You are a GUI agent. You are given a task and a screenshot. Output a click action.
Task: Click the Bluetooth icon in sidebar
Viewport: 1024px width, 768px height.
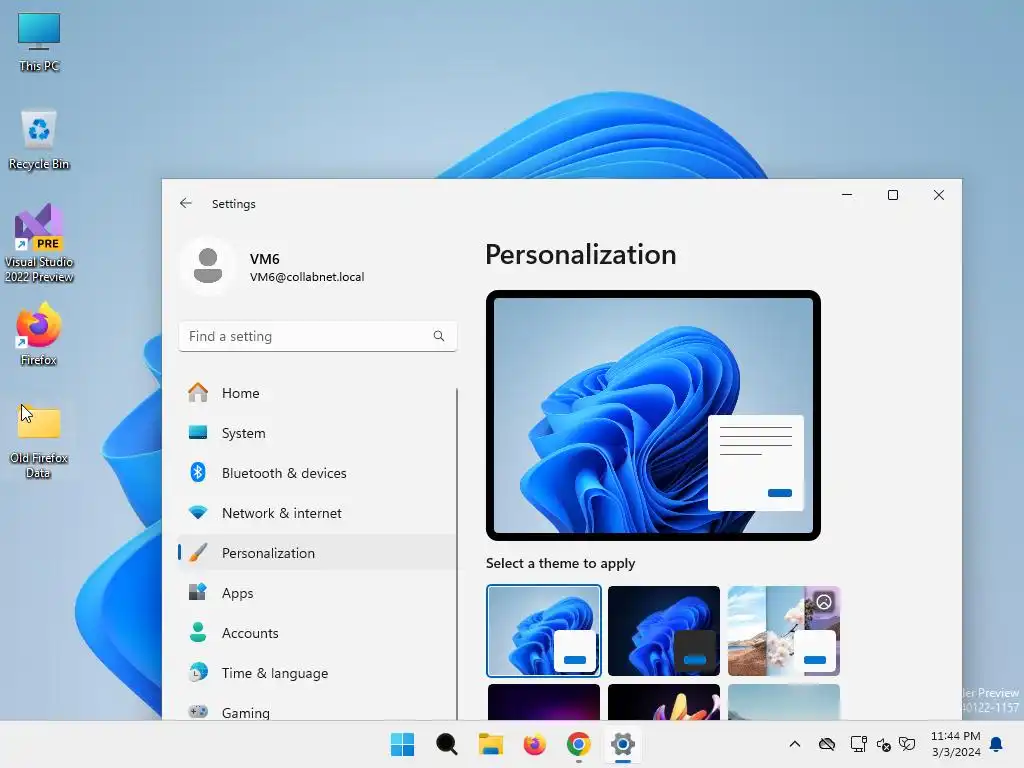tap(198, 472)
